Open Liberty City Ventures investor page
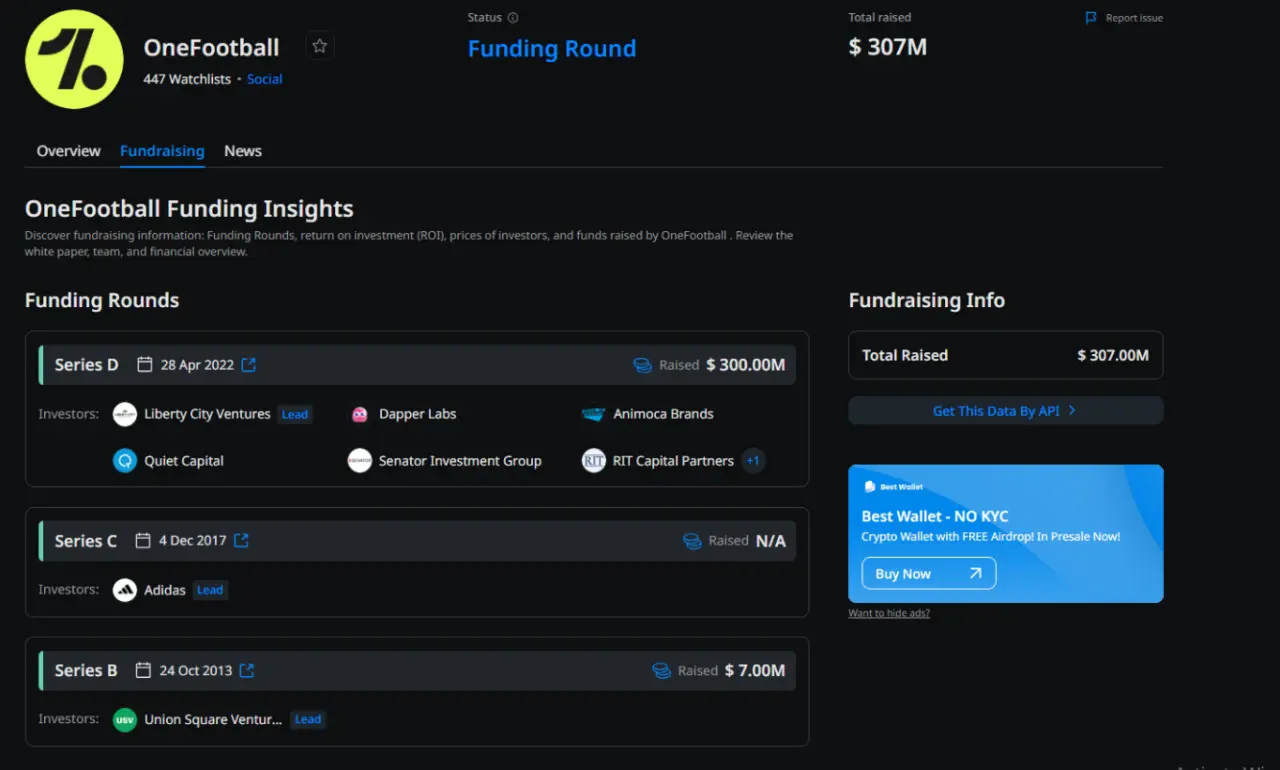 tap(207, 414)
